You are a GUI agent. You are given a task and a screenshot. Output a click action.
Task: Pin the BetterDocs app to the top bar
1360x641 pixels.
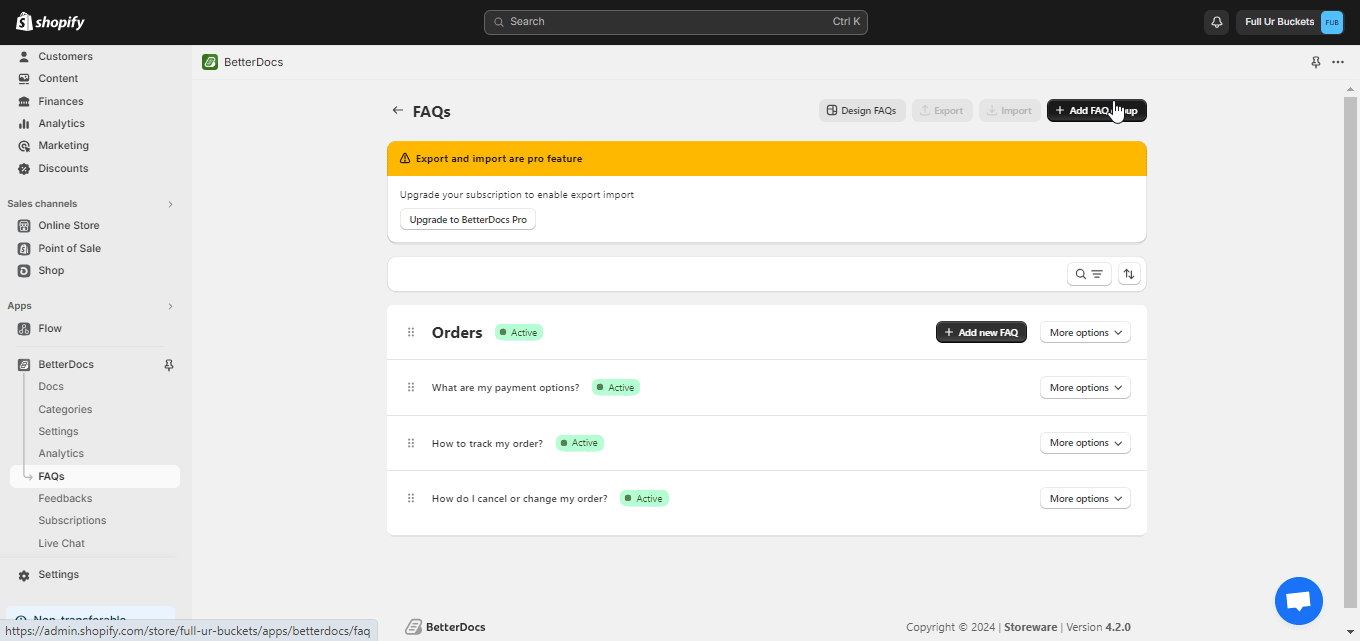(169, 364)
